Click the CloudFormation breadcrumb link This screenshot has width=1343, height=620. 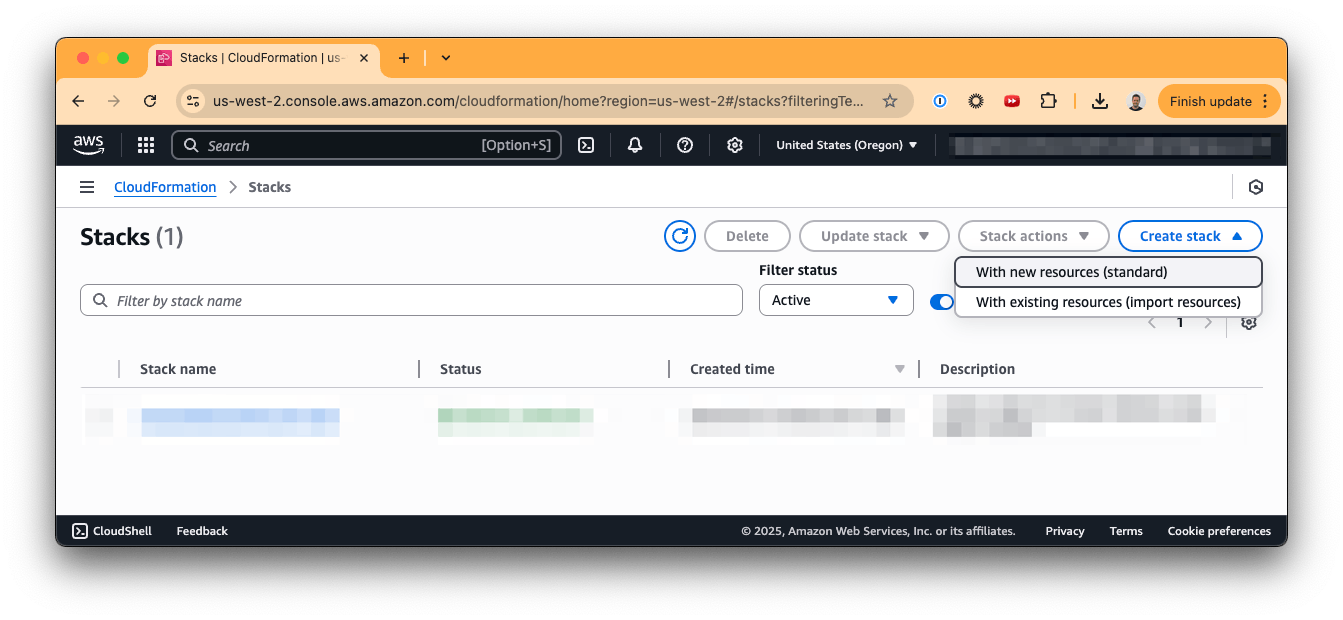(165, 187)
